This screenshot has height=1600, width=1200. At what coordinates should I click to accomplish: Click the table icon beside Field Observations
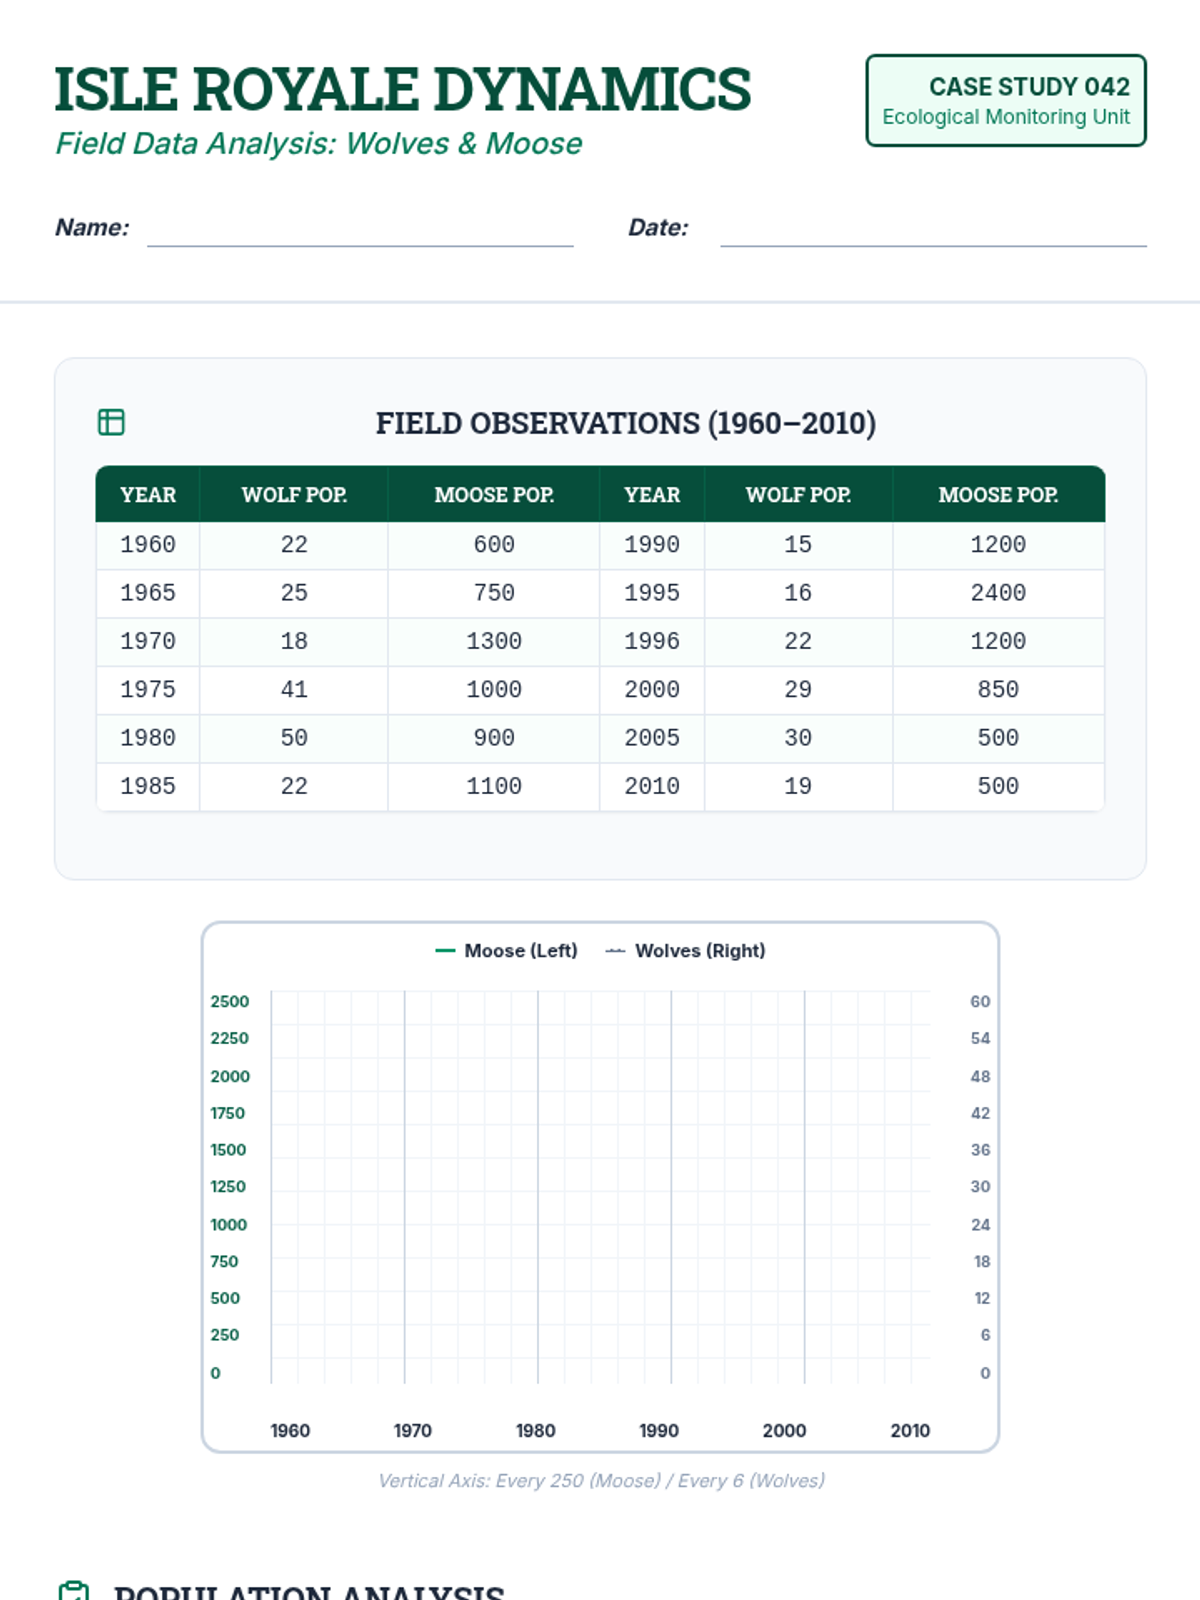[111, 422]
